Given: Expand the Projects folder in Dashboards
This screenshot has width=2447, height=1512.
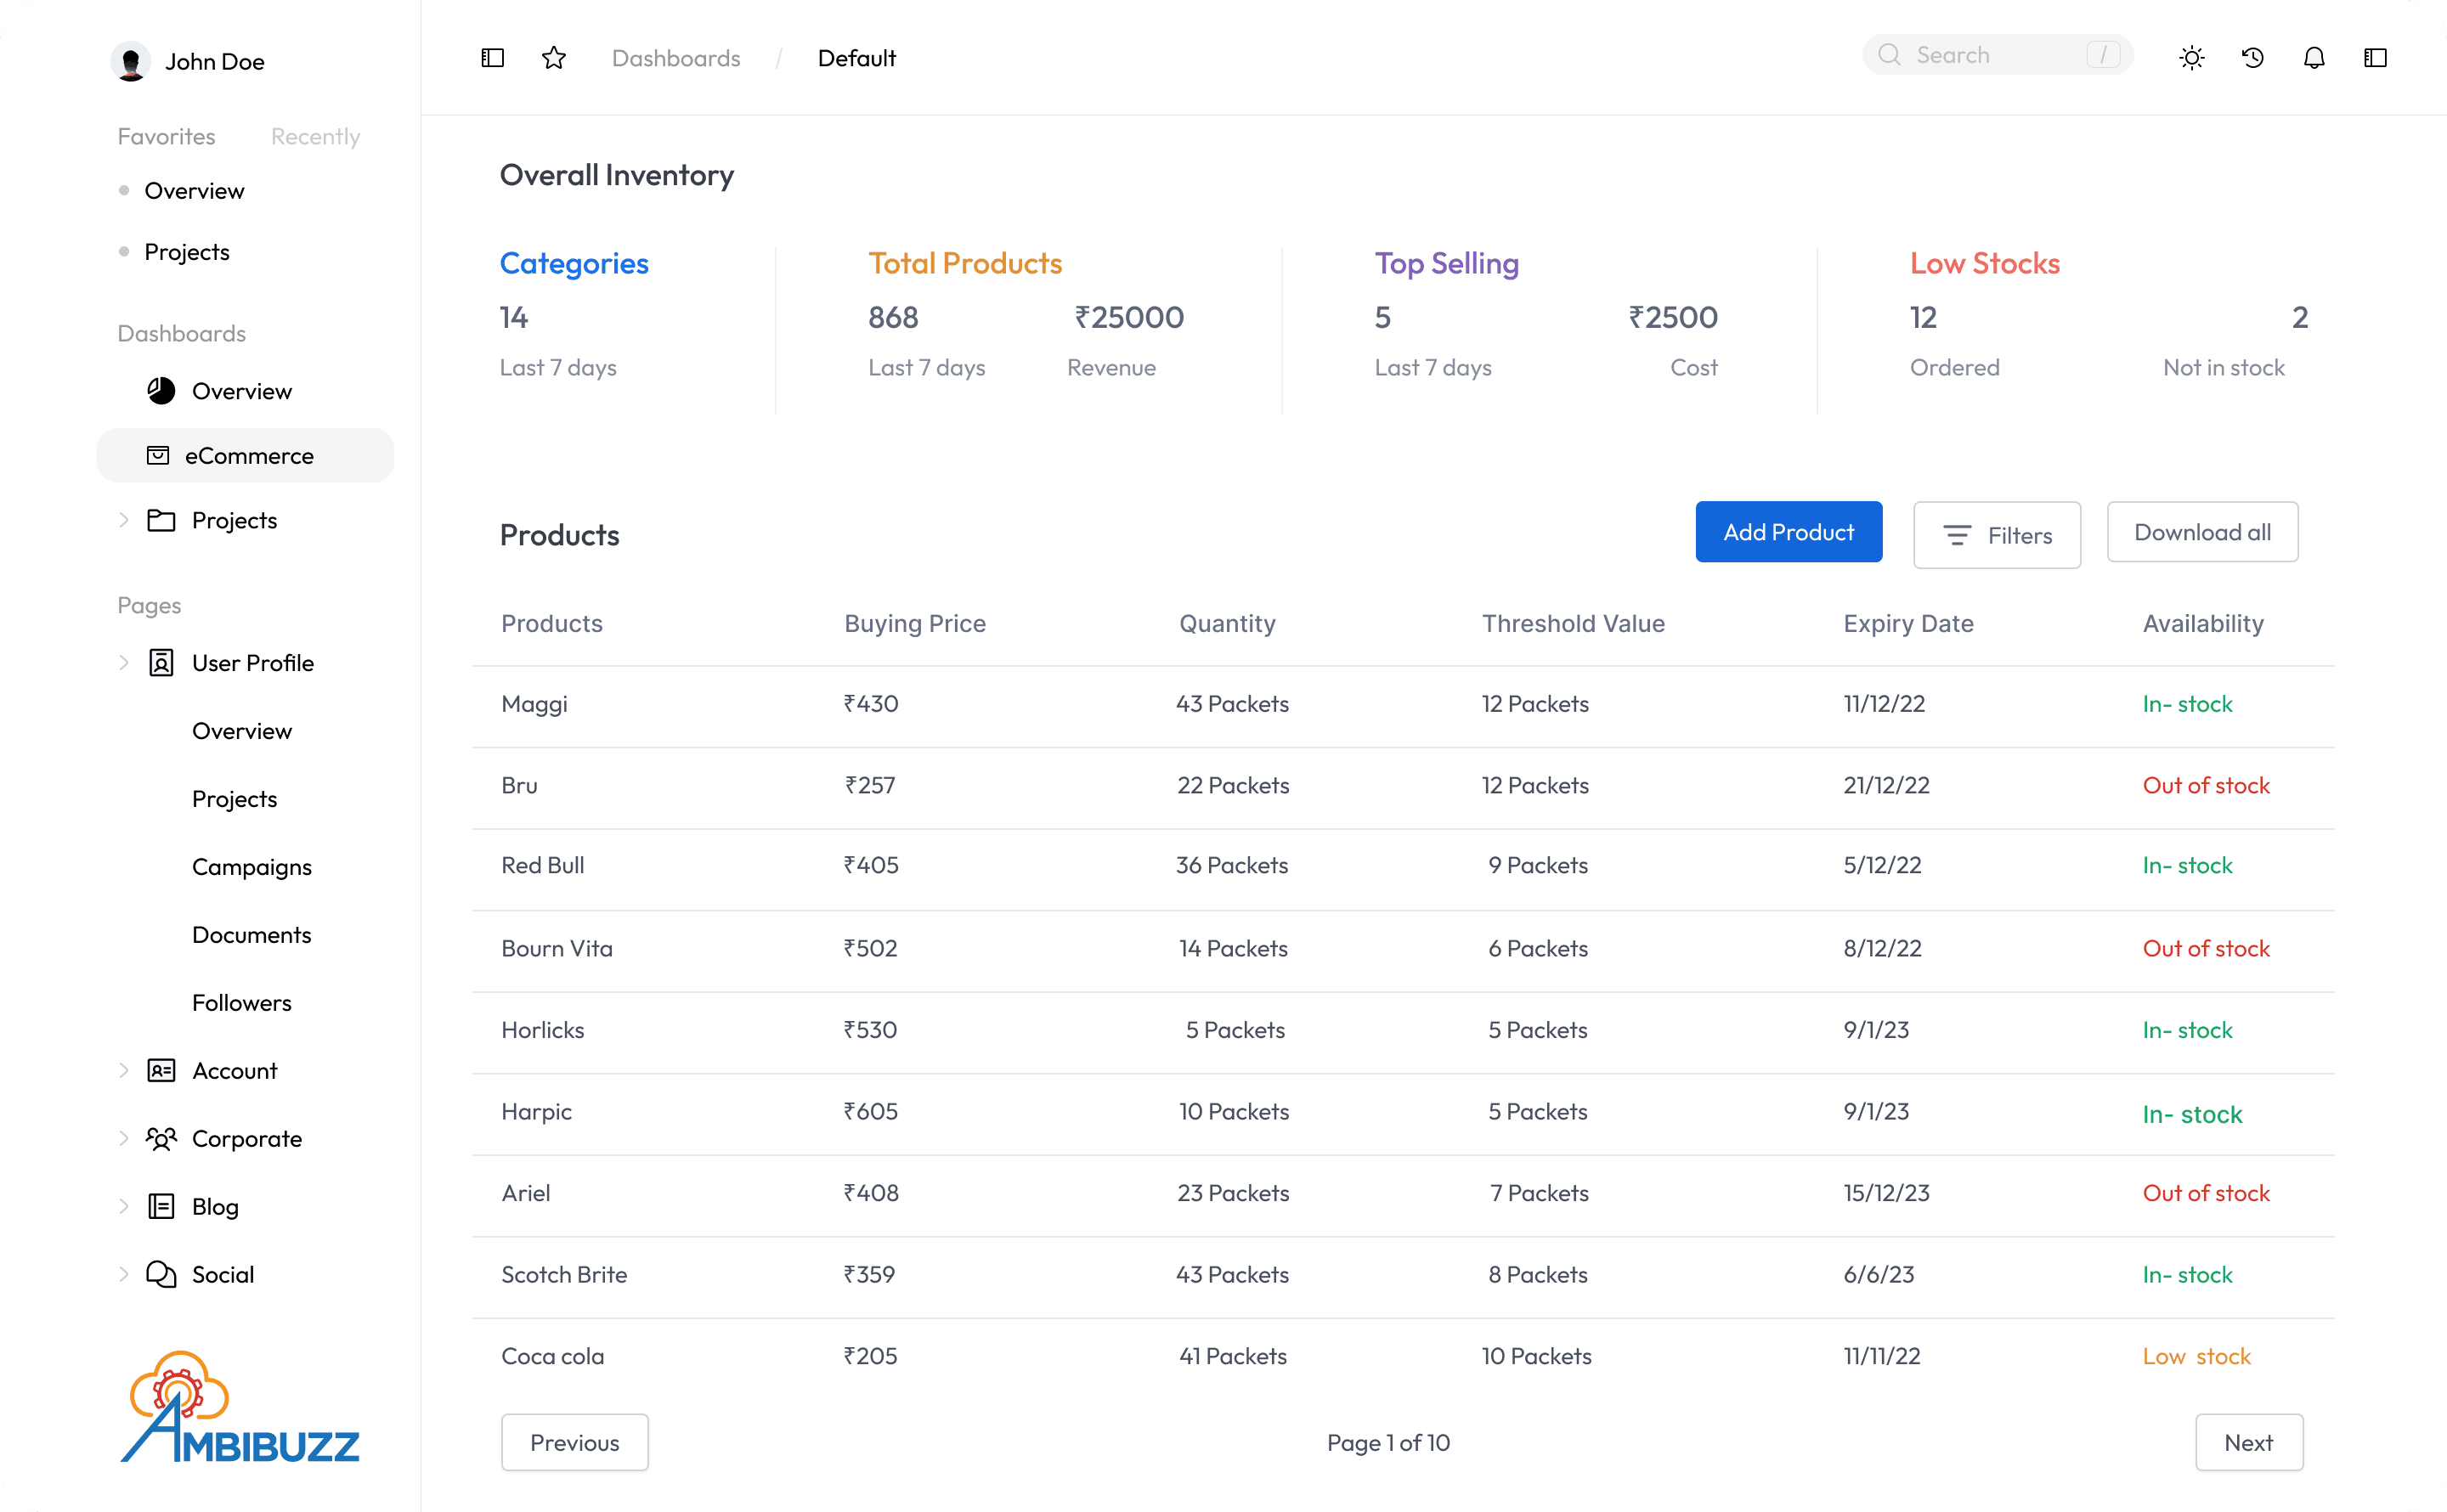Looking at the screenshot, I should point(124,520).
